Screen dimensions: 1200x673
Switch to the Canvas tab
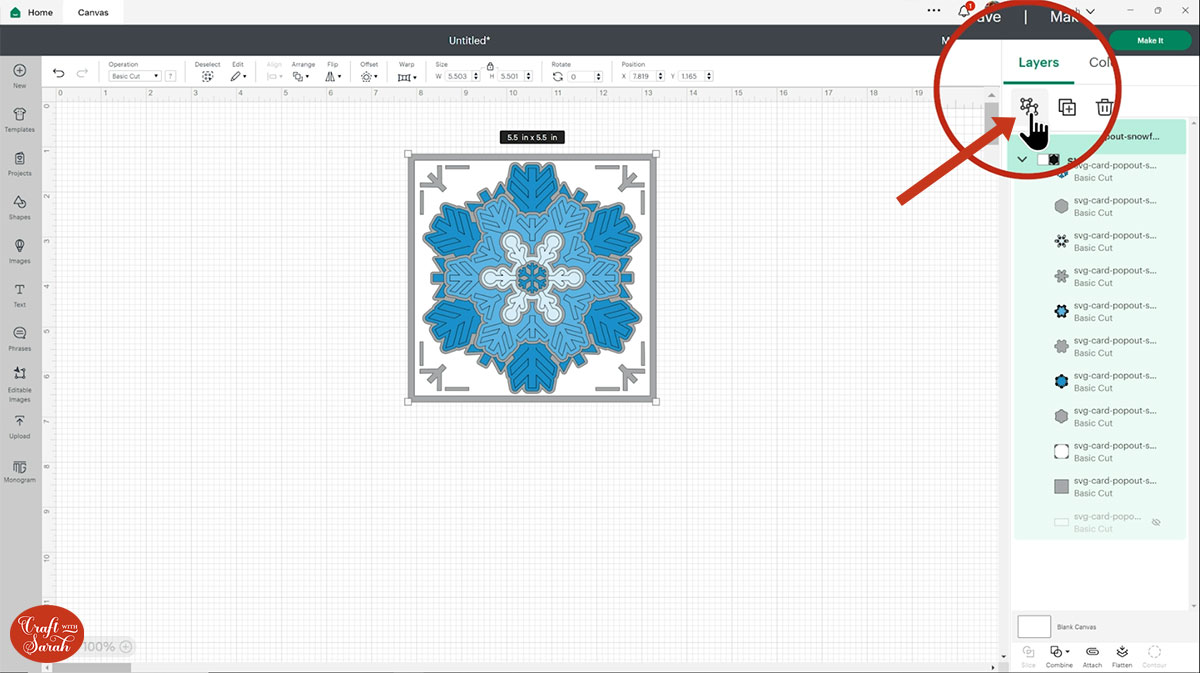(93, 12)
